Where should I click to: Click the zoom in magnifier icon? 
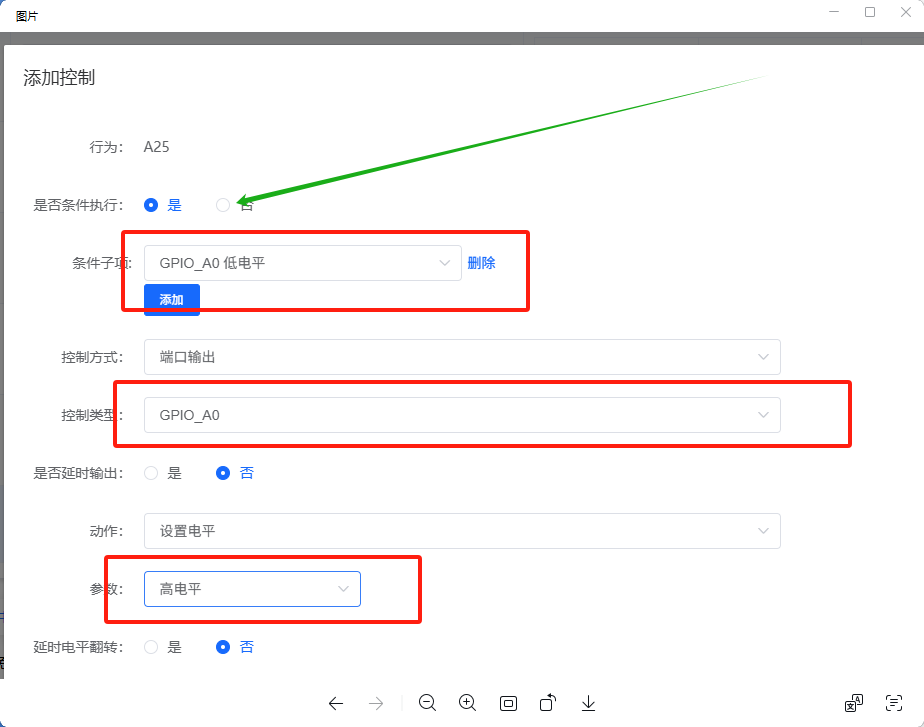tap(467, 703)
